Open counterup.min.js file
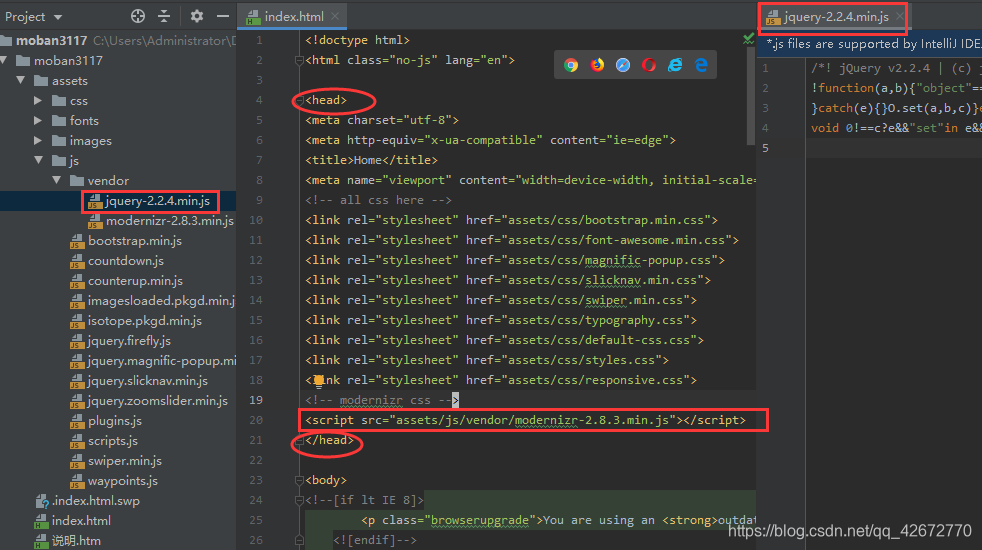The width and height of the screenshot is (982, 550). click(x=127, y=281)
